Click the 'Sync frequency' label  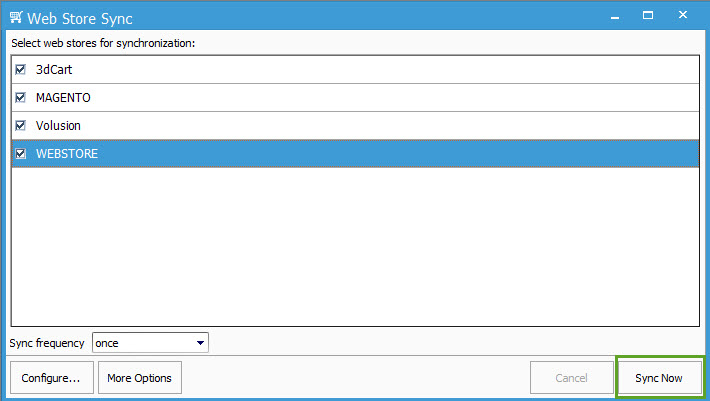[x=47, y=343]
